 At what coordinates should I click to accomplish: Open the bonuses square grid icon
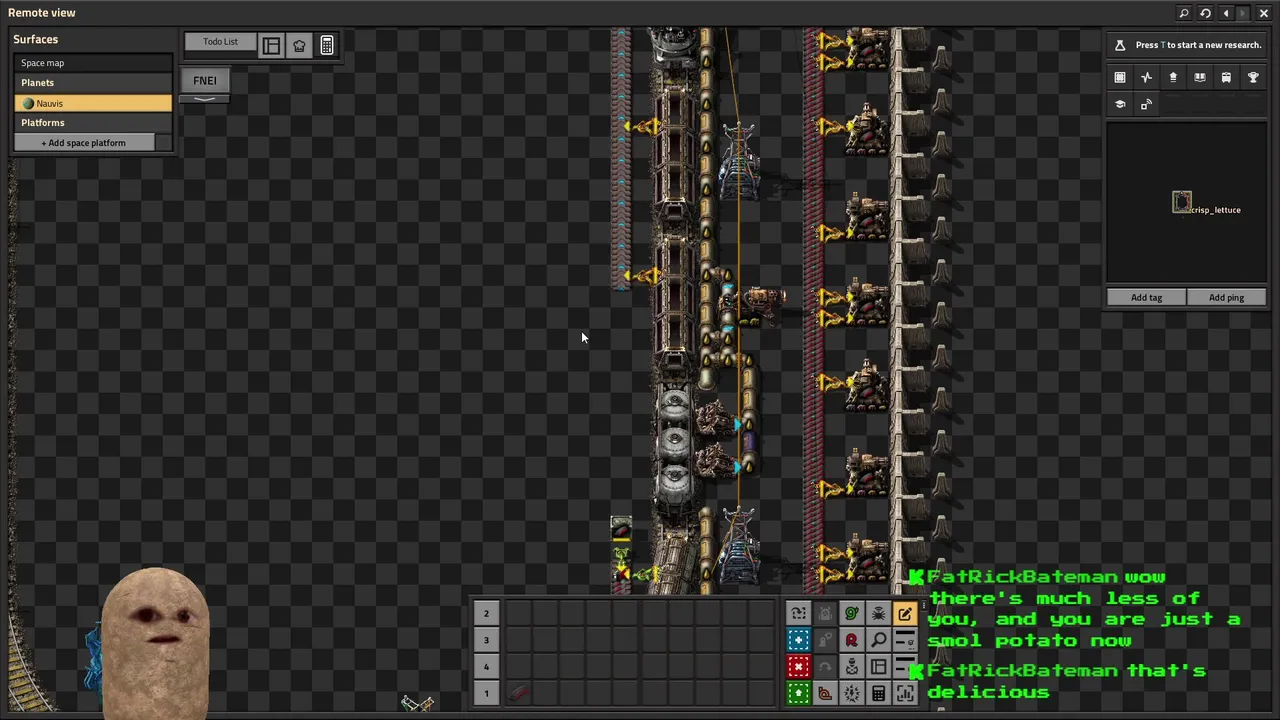1120,77
